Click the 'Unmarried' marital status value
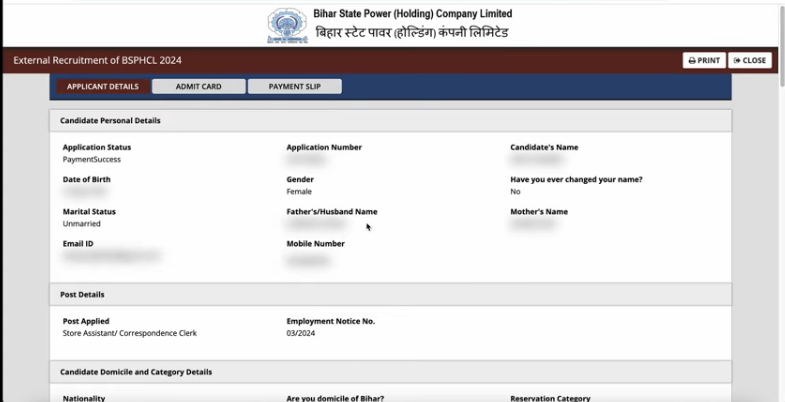The image size is (785, 402). tap(82, 224)
